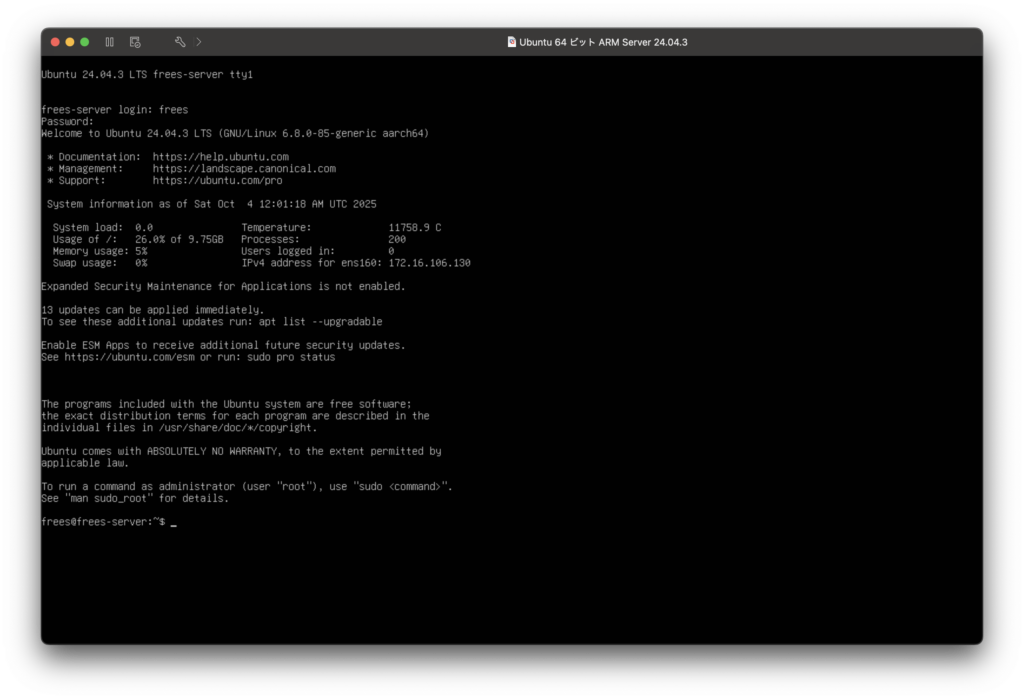Expand the toolbar chevron arrow
The width and height of the screenshot is (1024, 699).
(199, 42)
